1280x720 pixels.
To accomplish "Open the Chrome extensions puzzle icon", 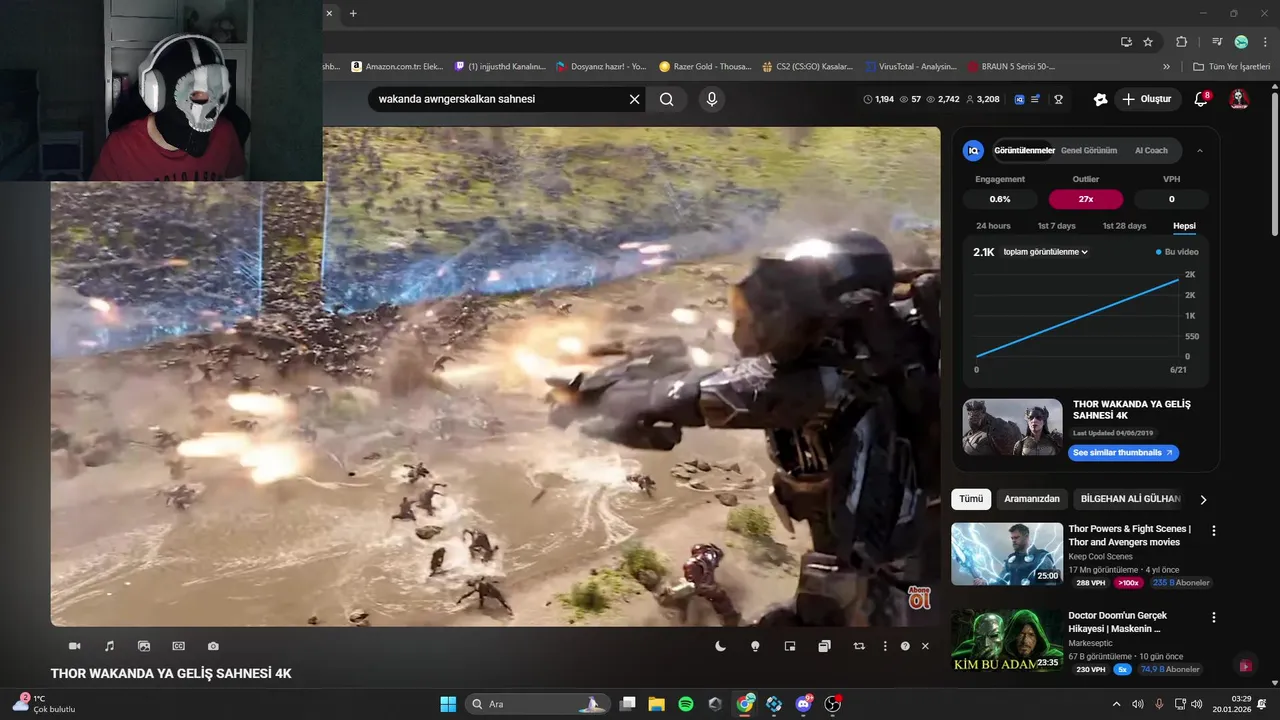I will 1182,42.
